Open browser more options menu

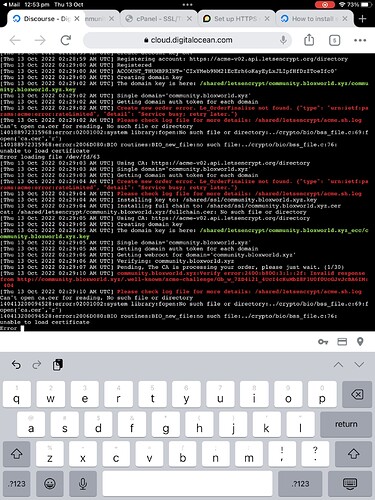(360, 40)
